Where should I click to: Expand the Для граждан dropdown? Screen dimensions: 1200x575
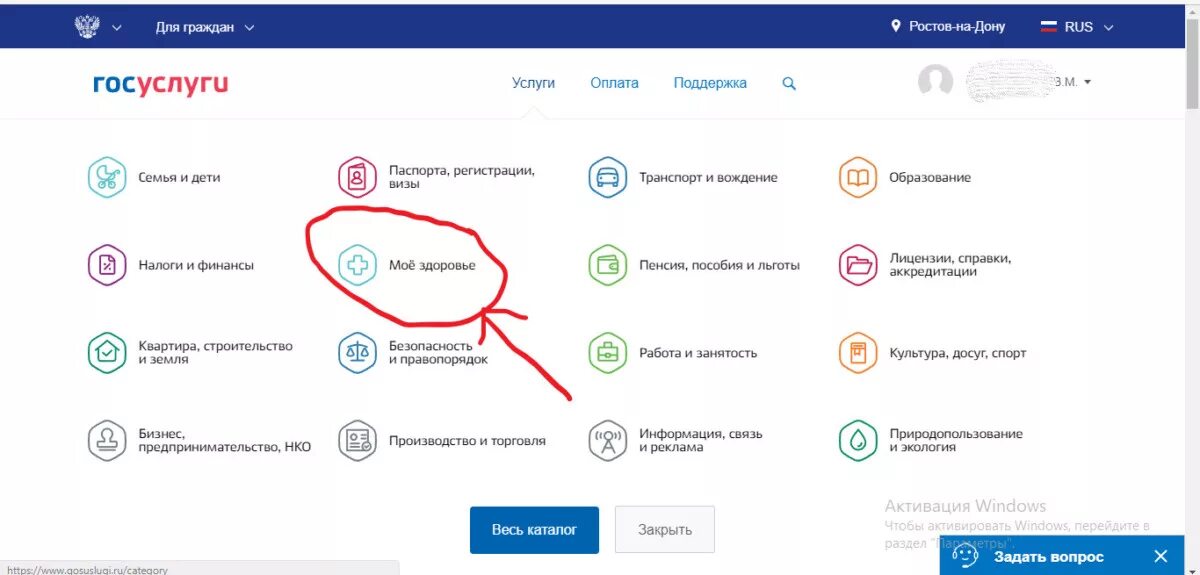(x=205, y=27)
